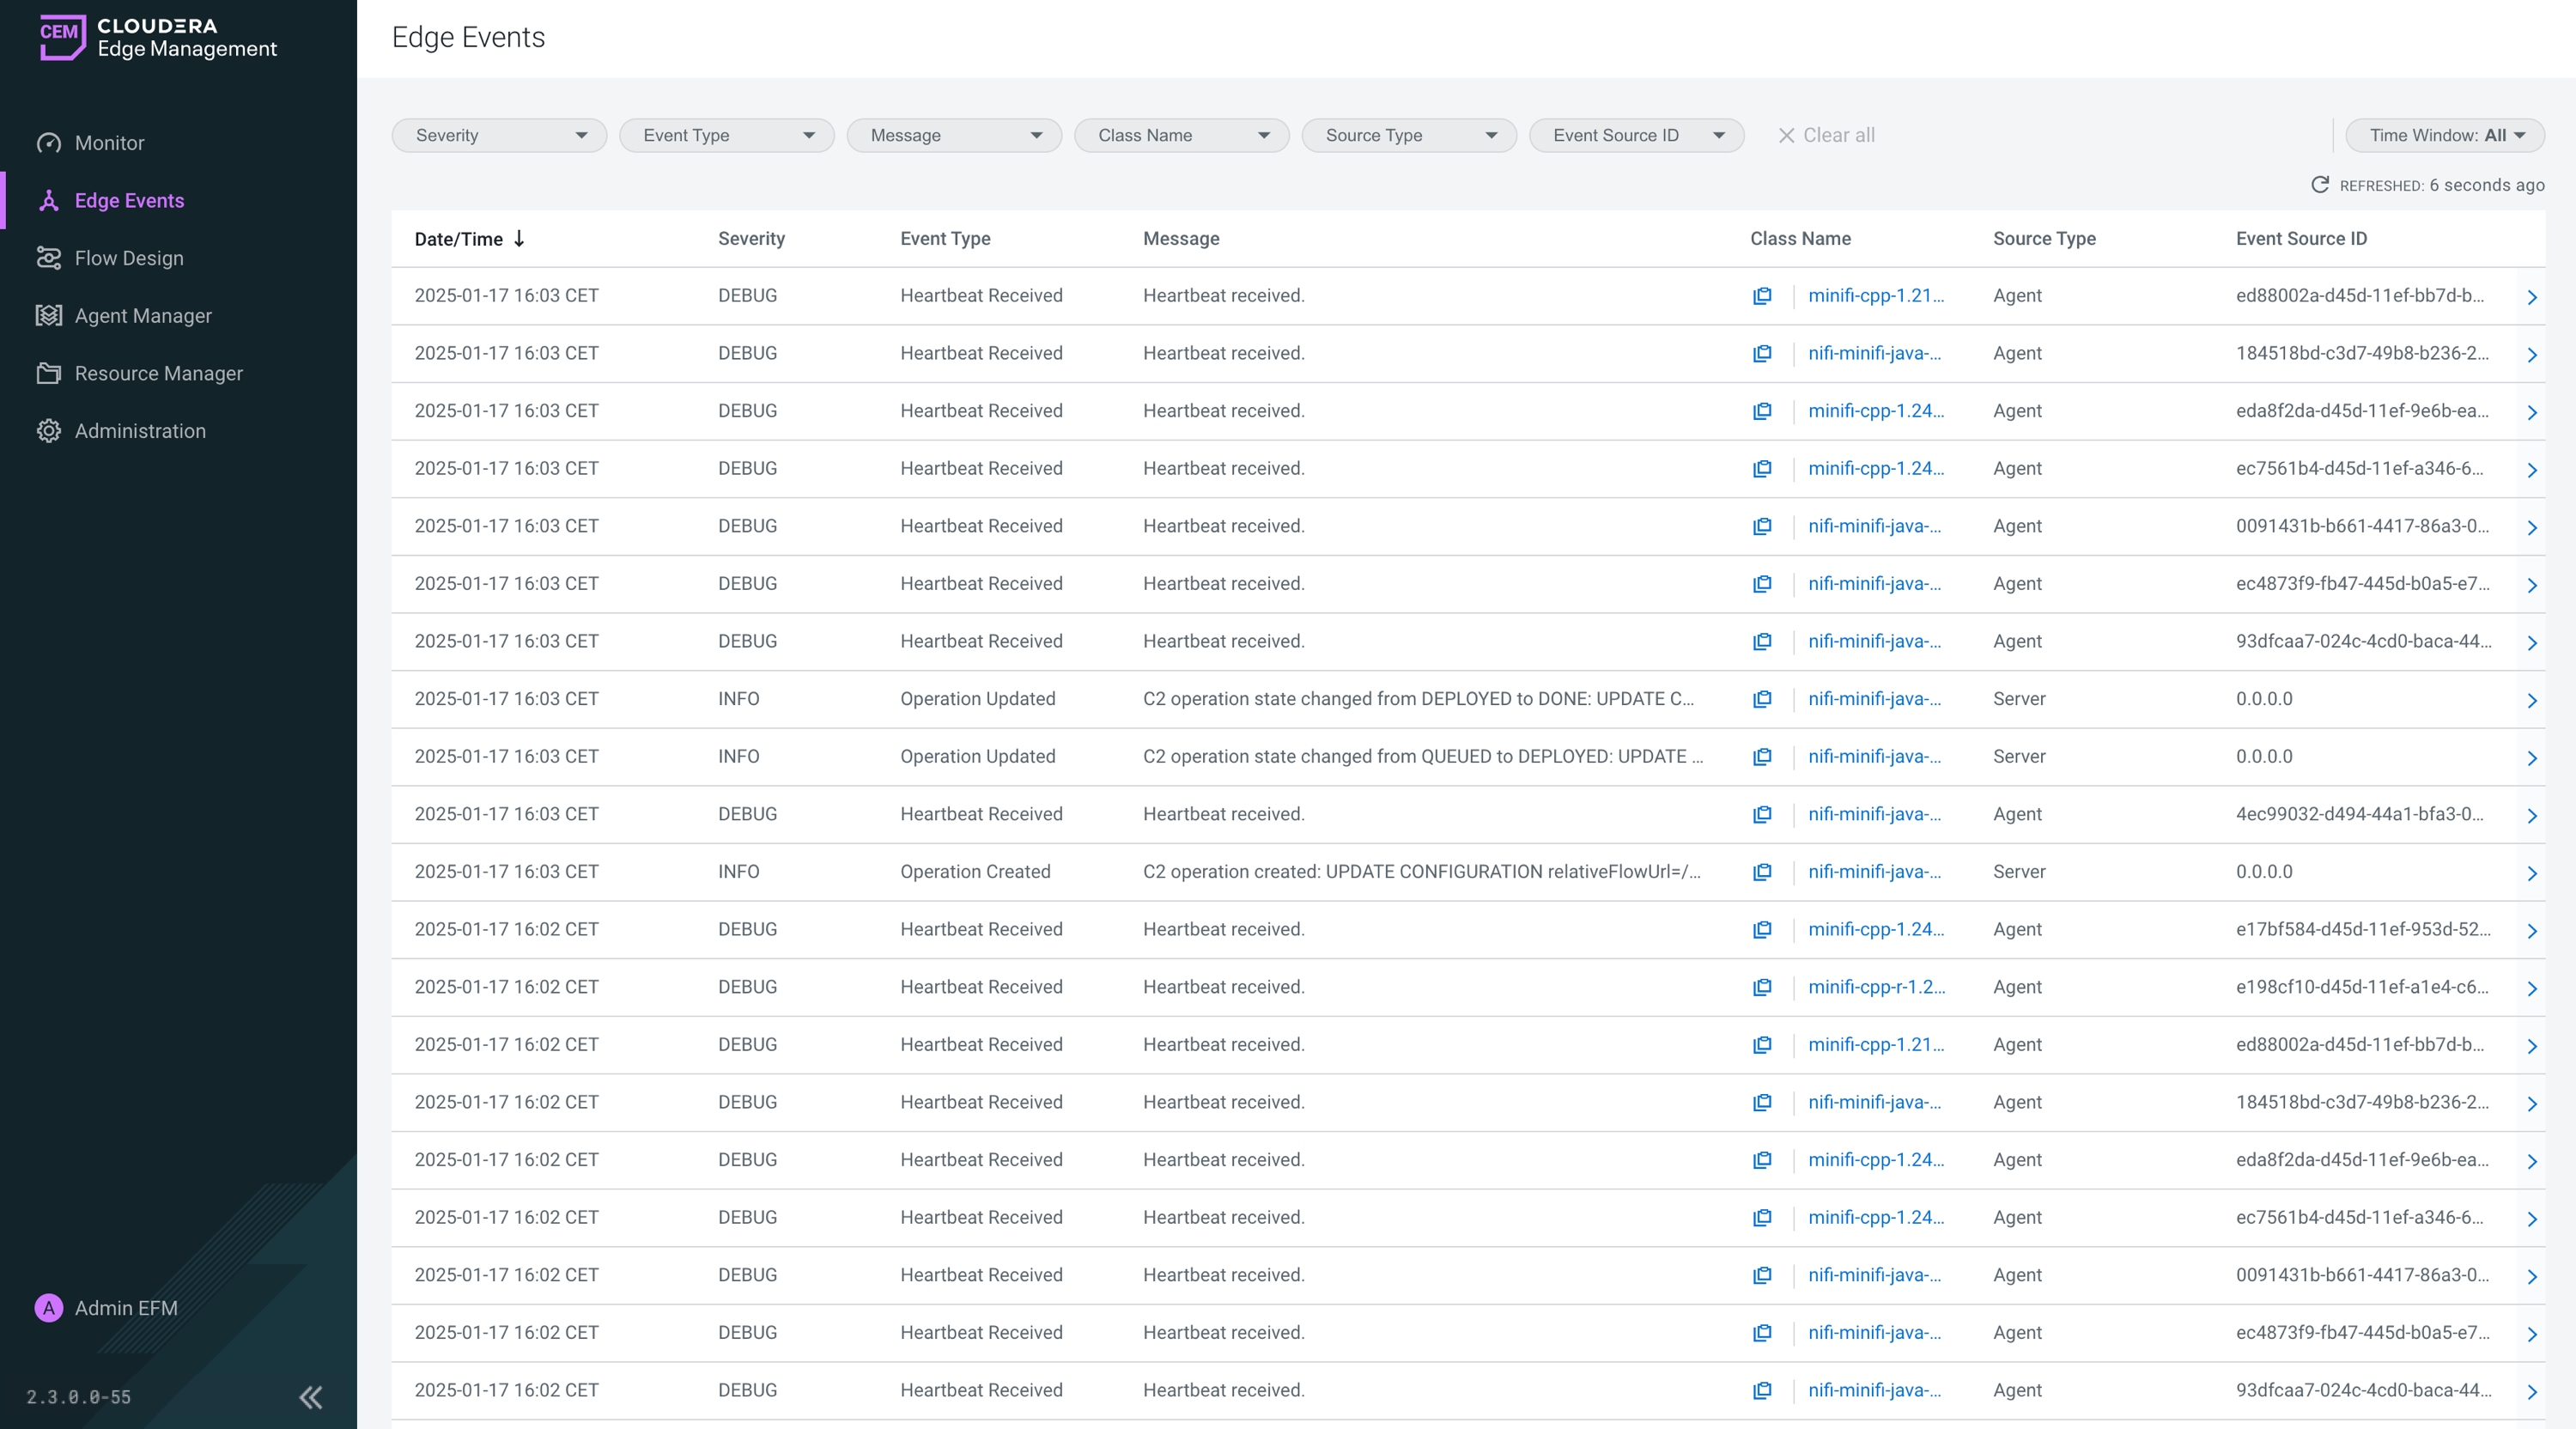Image resolution: width=2576 pixels, height=1429 pixels.
Task: Open the Event Type filter dropdown
Action: 726,136
